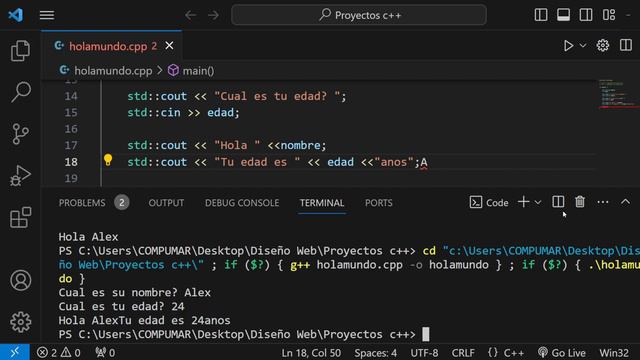Change indentation via Spaces: 4
This screenshot has width=640, height=360.
pyautogui.click(x=376, y=353)
